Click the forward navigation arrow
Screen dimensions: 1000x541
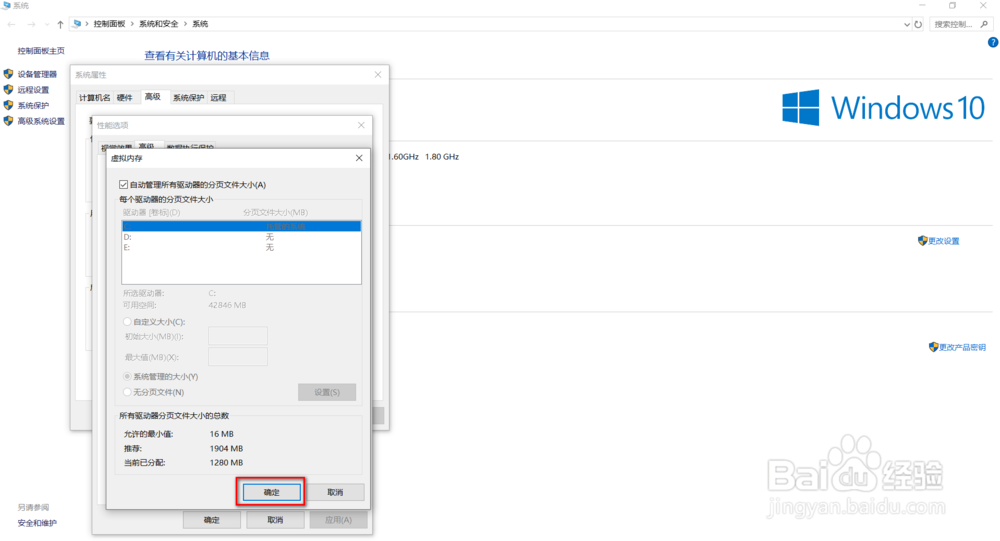click(x=31, y=24)
